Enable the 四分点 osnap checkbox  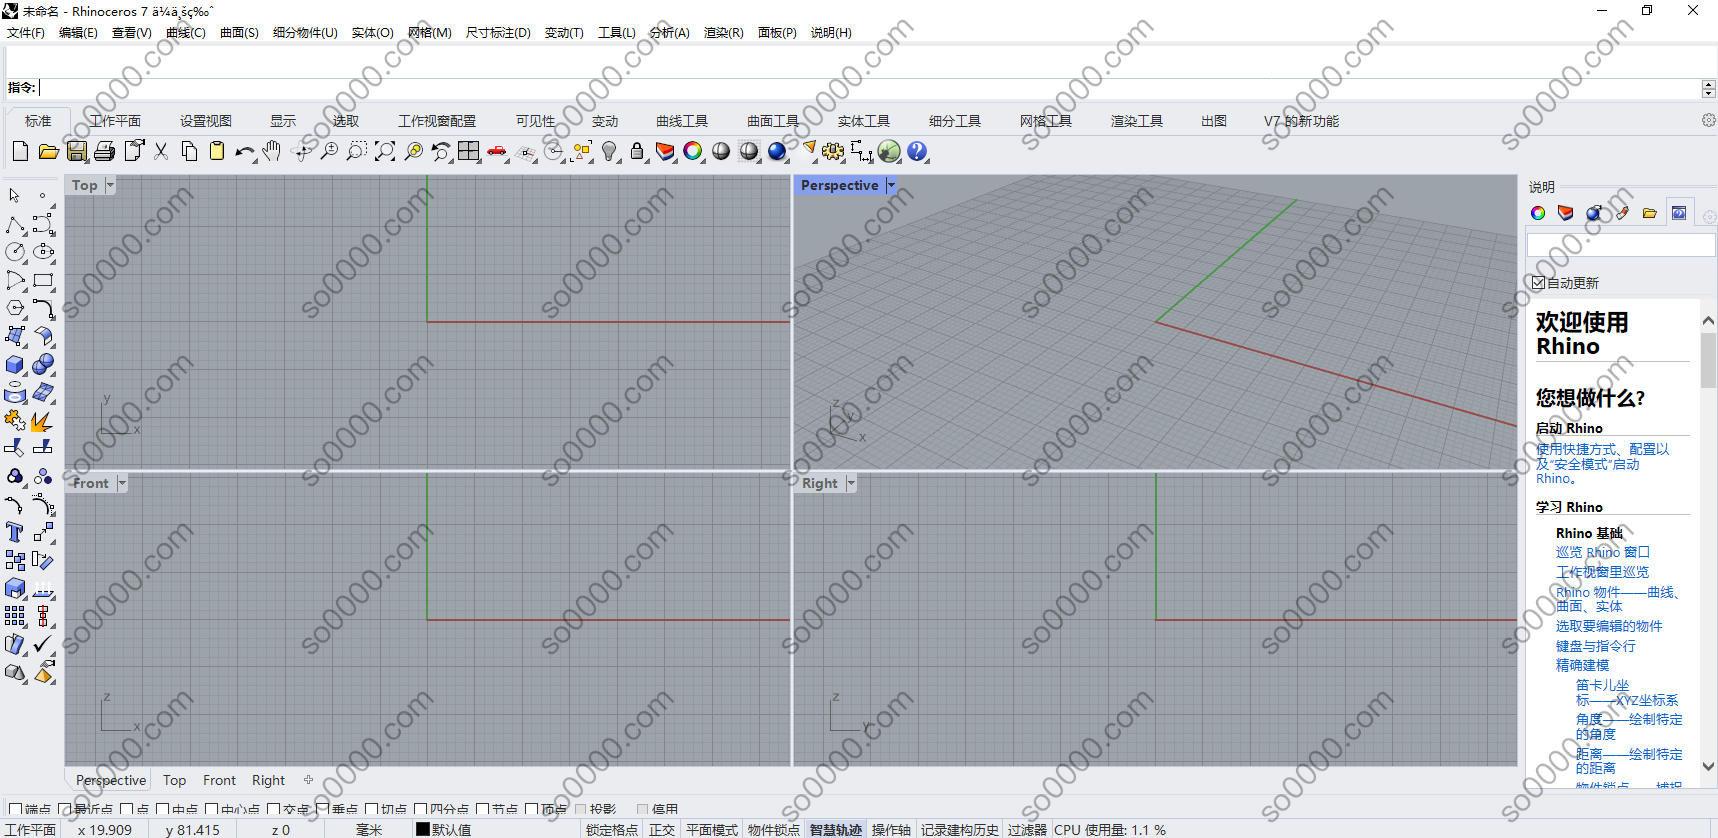click(x=420, y=809)
